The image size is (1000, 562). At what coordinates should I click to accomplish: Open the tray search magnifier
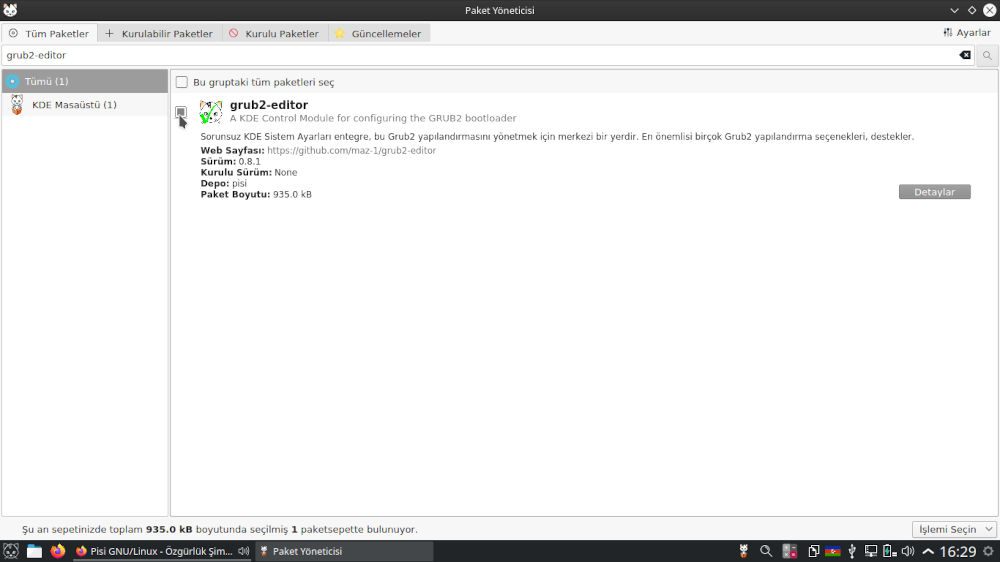pos(766,551)
